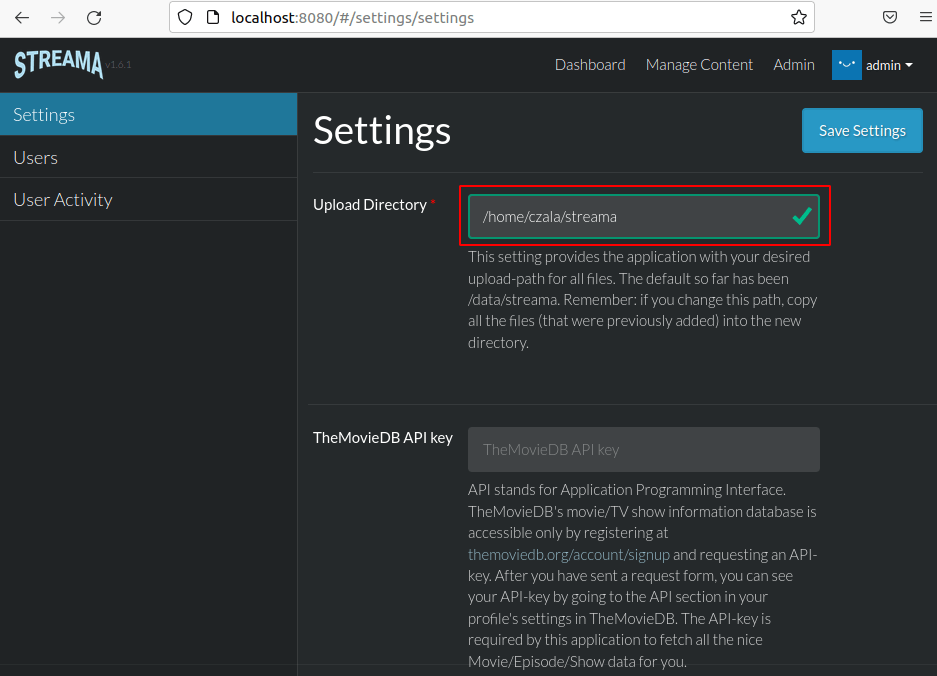937x676 pixels.
Task: Click the Upload Directory description paragraph
Action: pyautogui.click(x=642, y=299)
